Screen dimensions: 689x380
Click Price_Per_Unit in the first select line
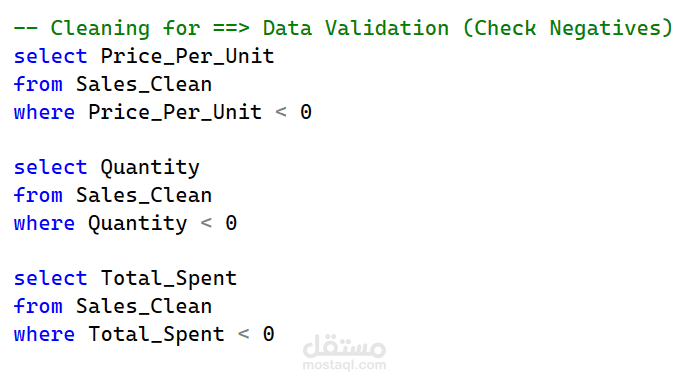[188, 57]
